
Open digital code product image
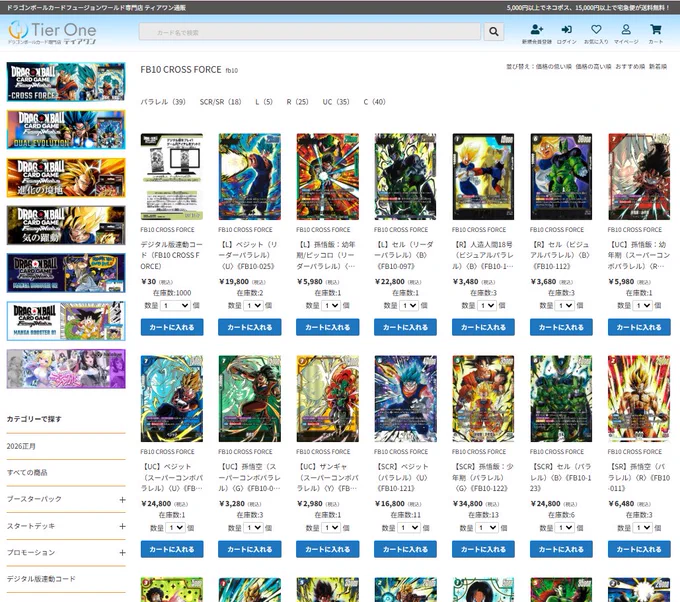[172, 177]
